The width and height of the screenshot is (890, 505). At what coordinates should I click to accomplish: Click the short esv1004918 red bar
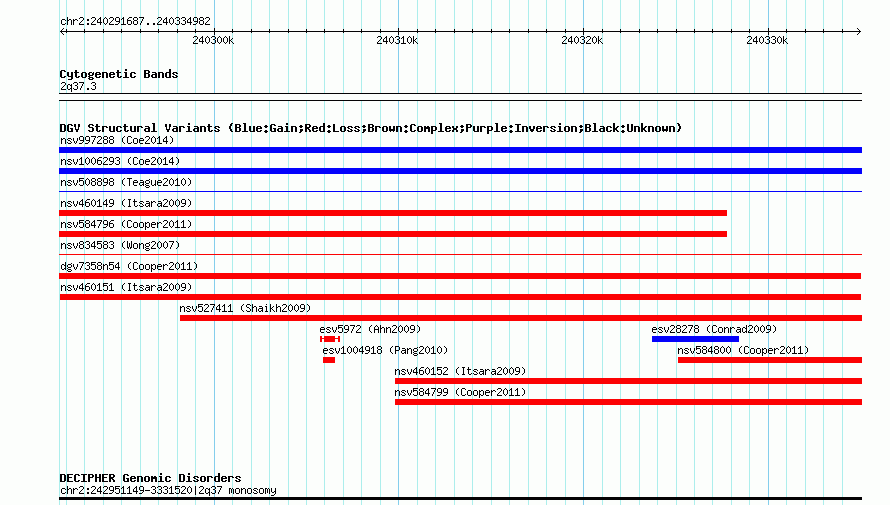(329, 360)
